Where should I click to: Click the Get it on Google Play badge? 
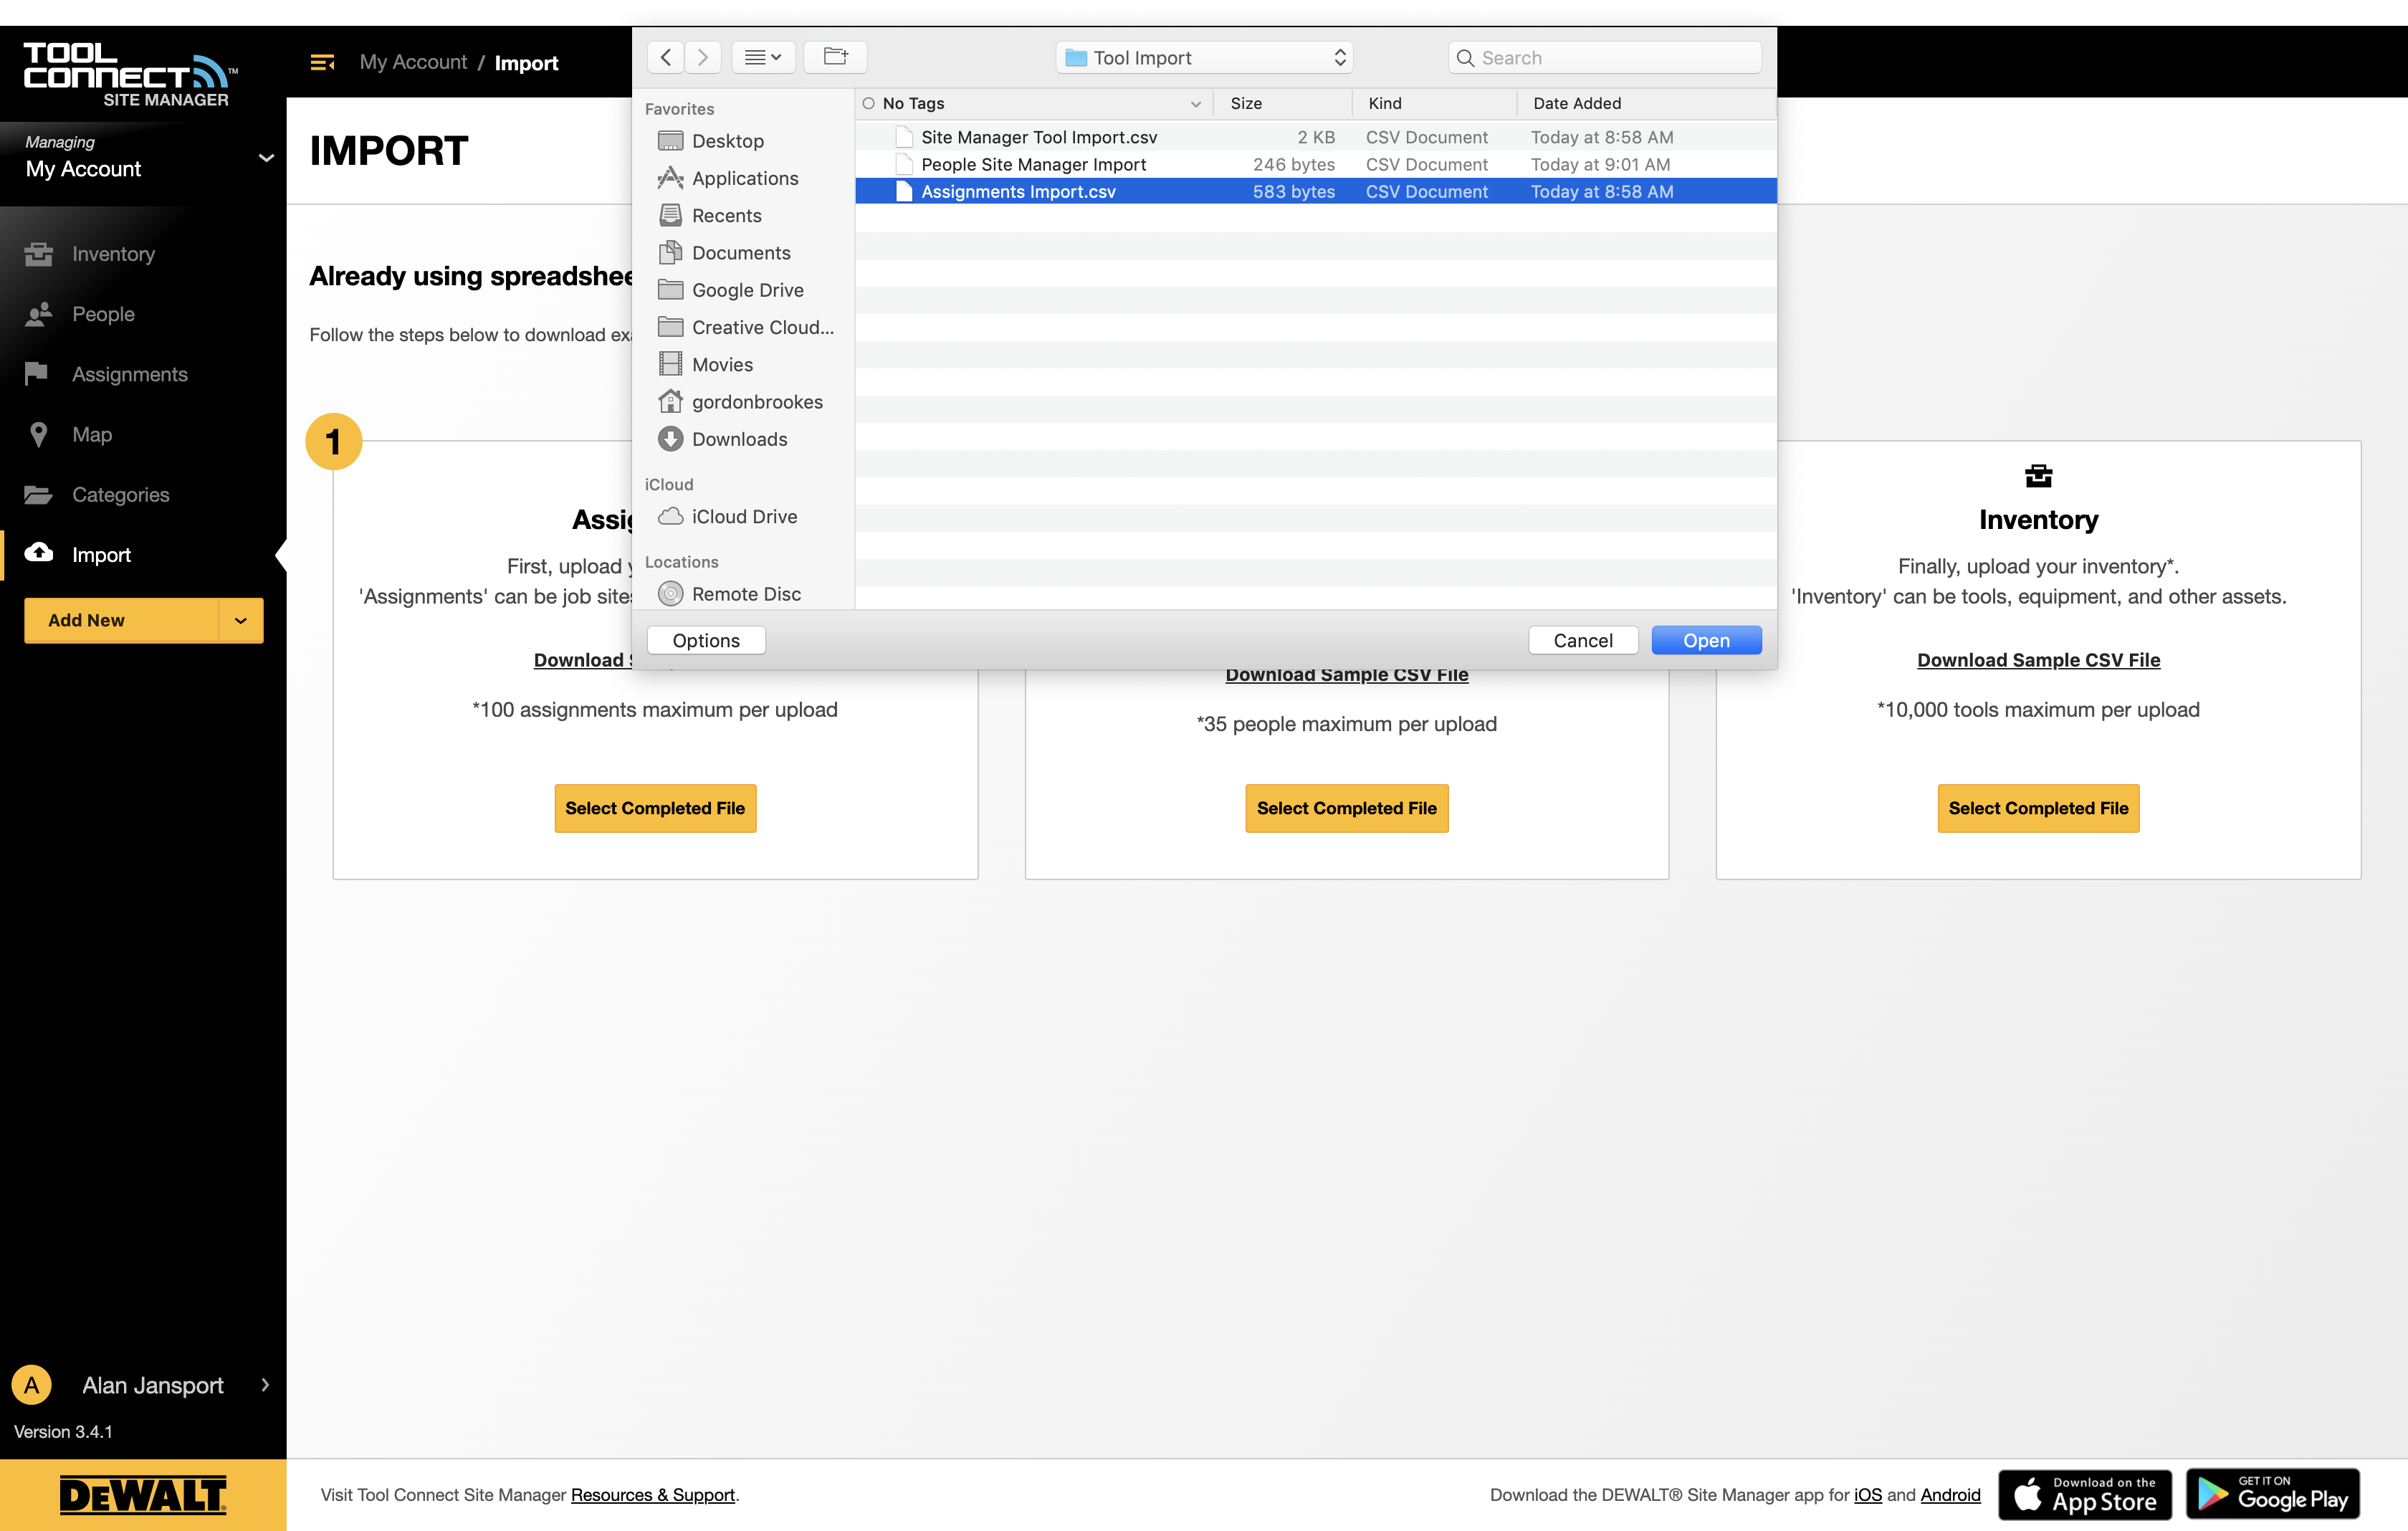pos(2273,1495)
